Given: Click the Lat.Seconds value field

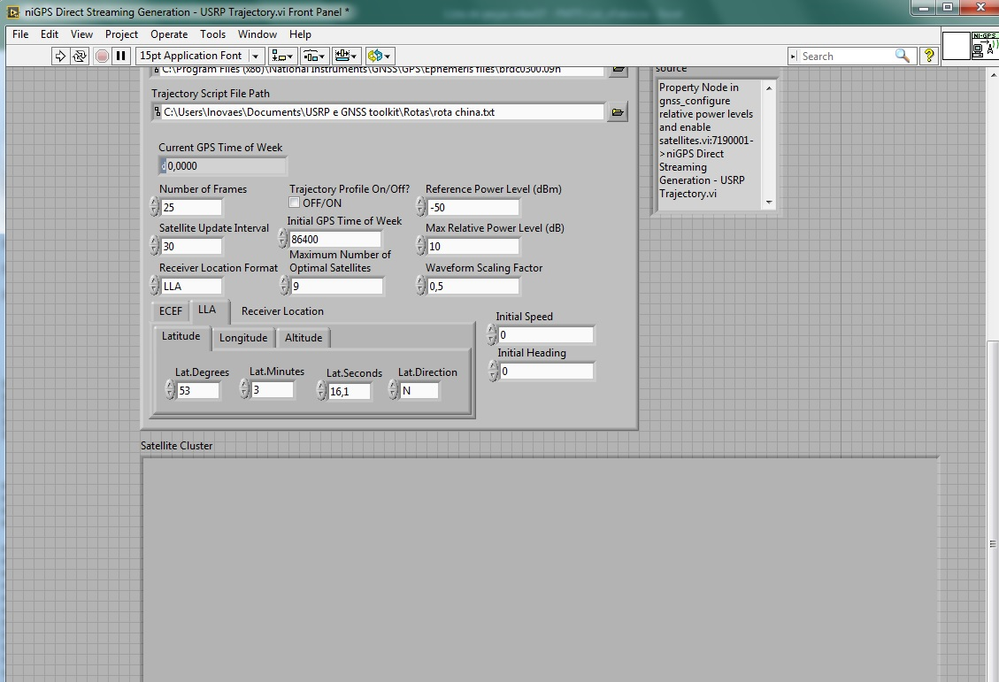Looking at the screenshot, I should point(349,391).
